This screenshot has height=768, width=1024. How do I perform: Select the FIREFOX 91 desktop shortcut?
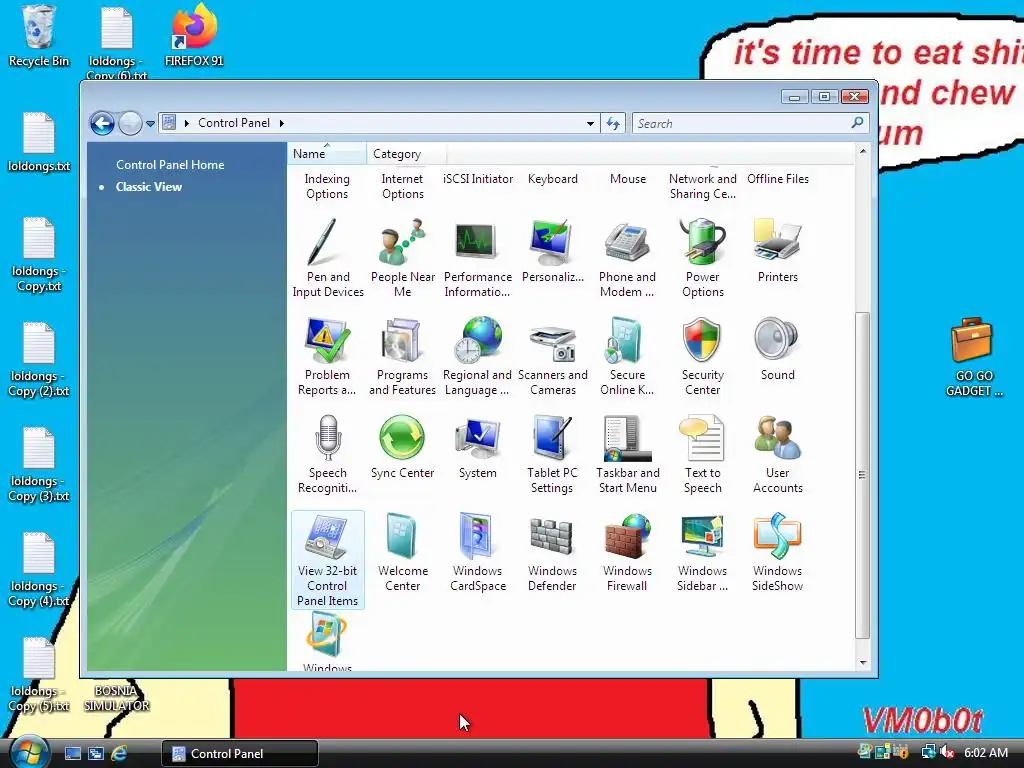[194, 36]
